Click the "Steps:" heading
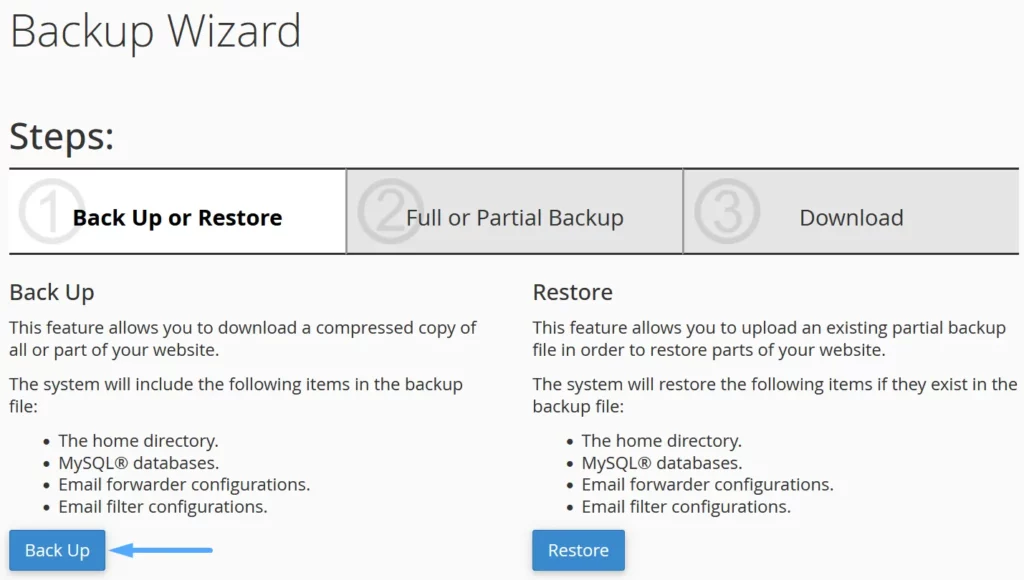Screen dimensions: 1024x580 [x=62, y=136]
